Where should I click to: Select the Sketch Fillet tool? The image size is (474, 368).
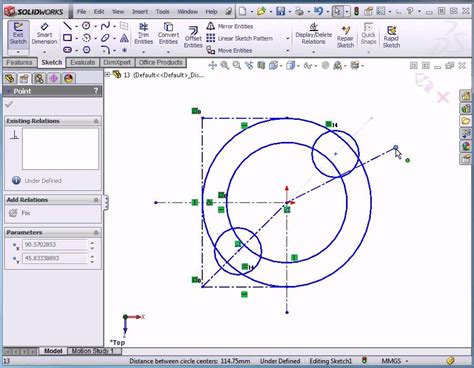tap(105, 50)
